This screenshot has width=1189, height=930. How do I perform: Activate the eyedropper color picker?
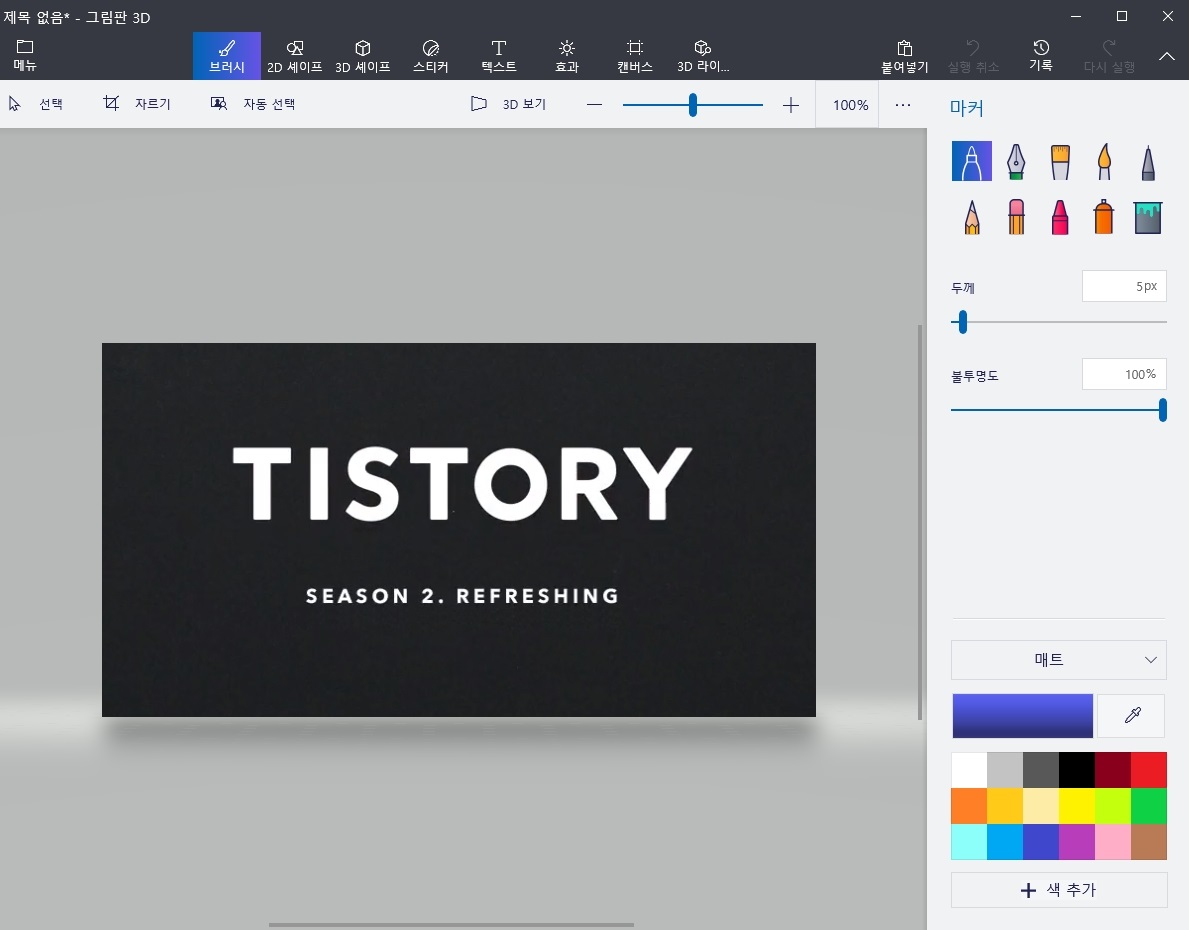pos(1131,715)
